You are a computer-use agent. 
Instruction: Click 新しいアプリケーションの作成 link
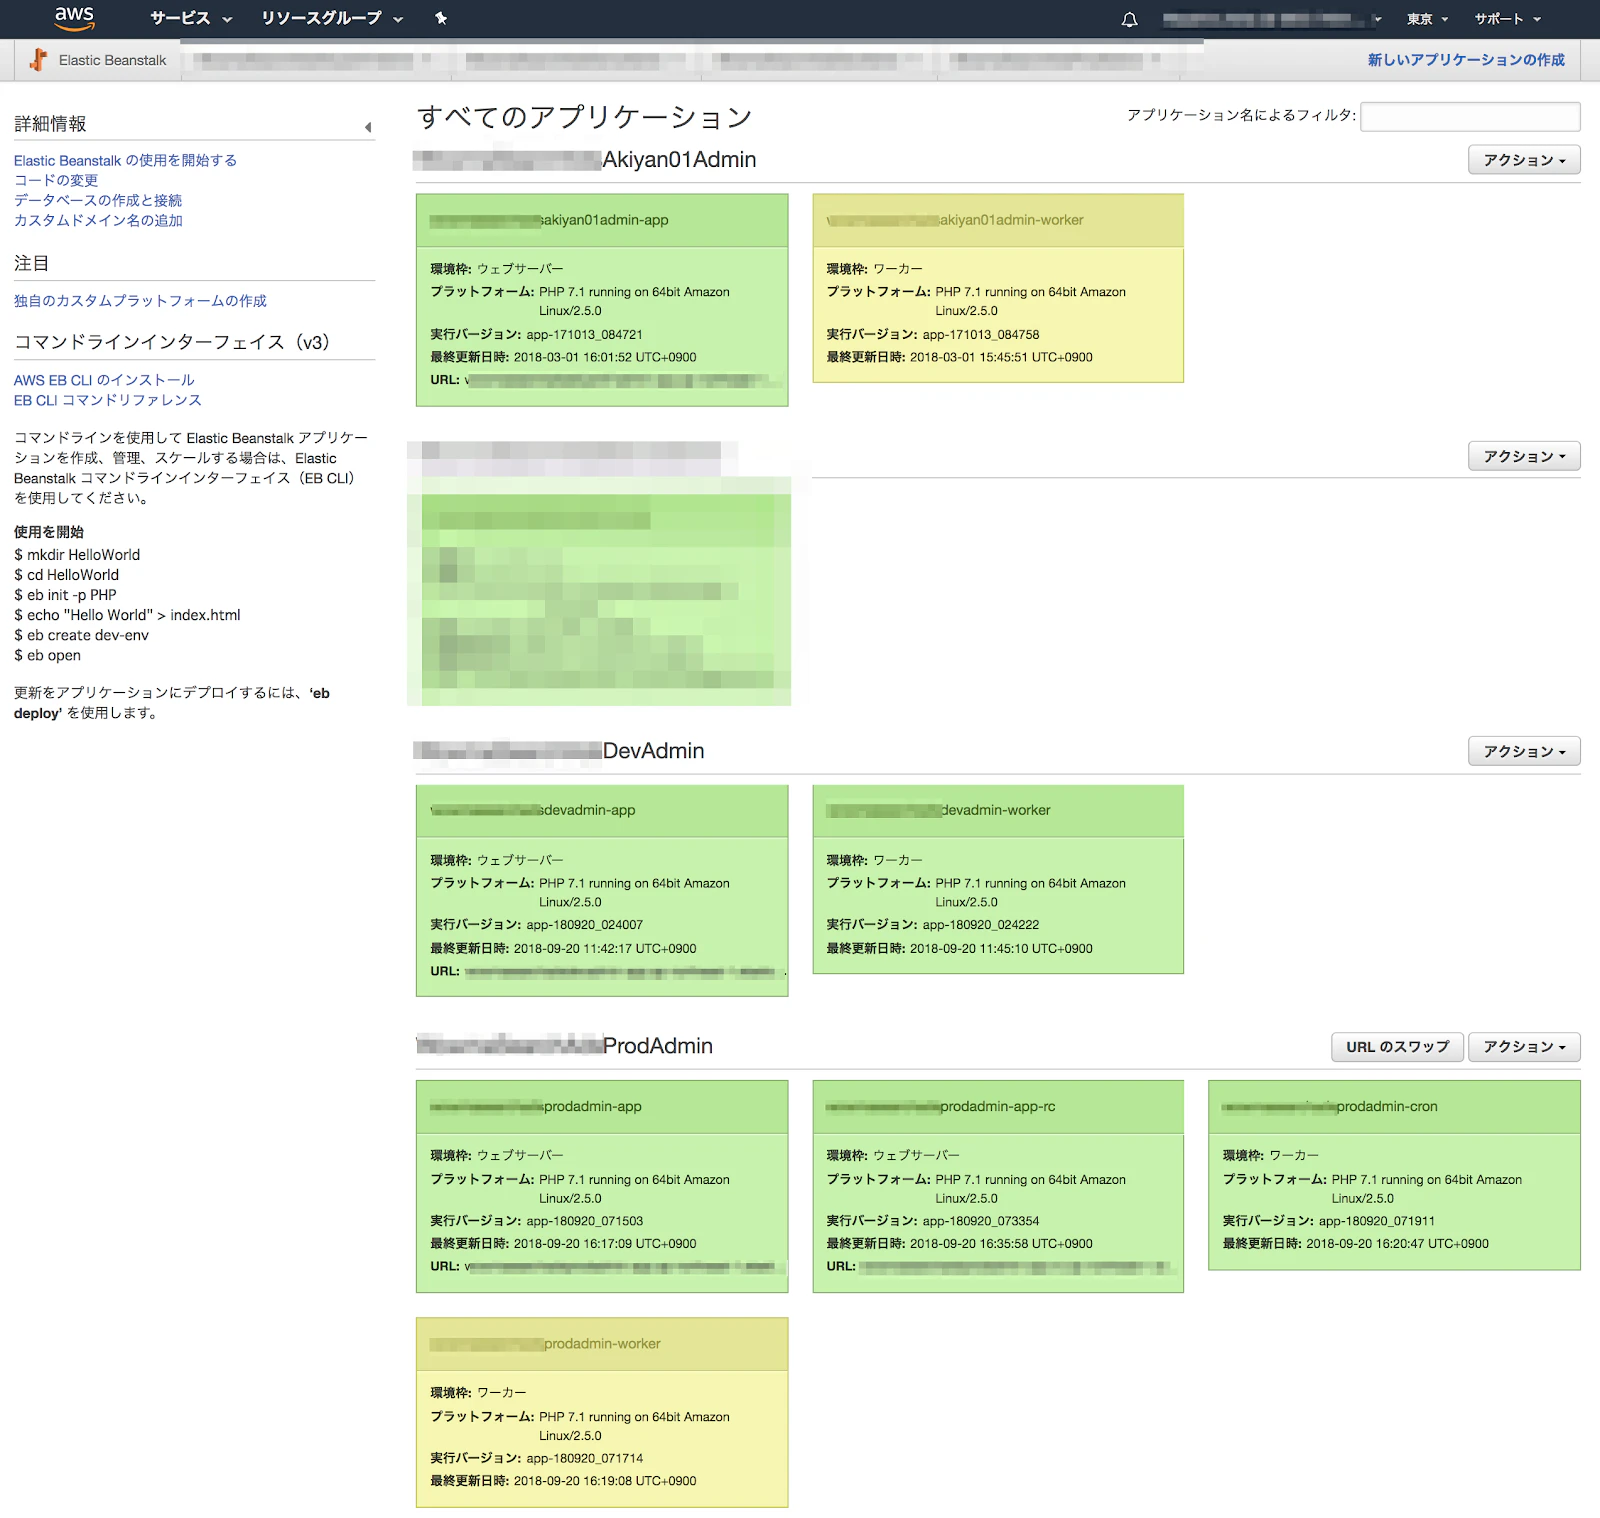tap(1466, 60)
